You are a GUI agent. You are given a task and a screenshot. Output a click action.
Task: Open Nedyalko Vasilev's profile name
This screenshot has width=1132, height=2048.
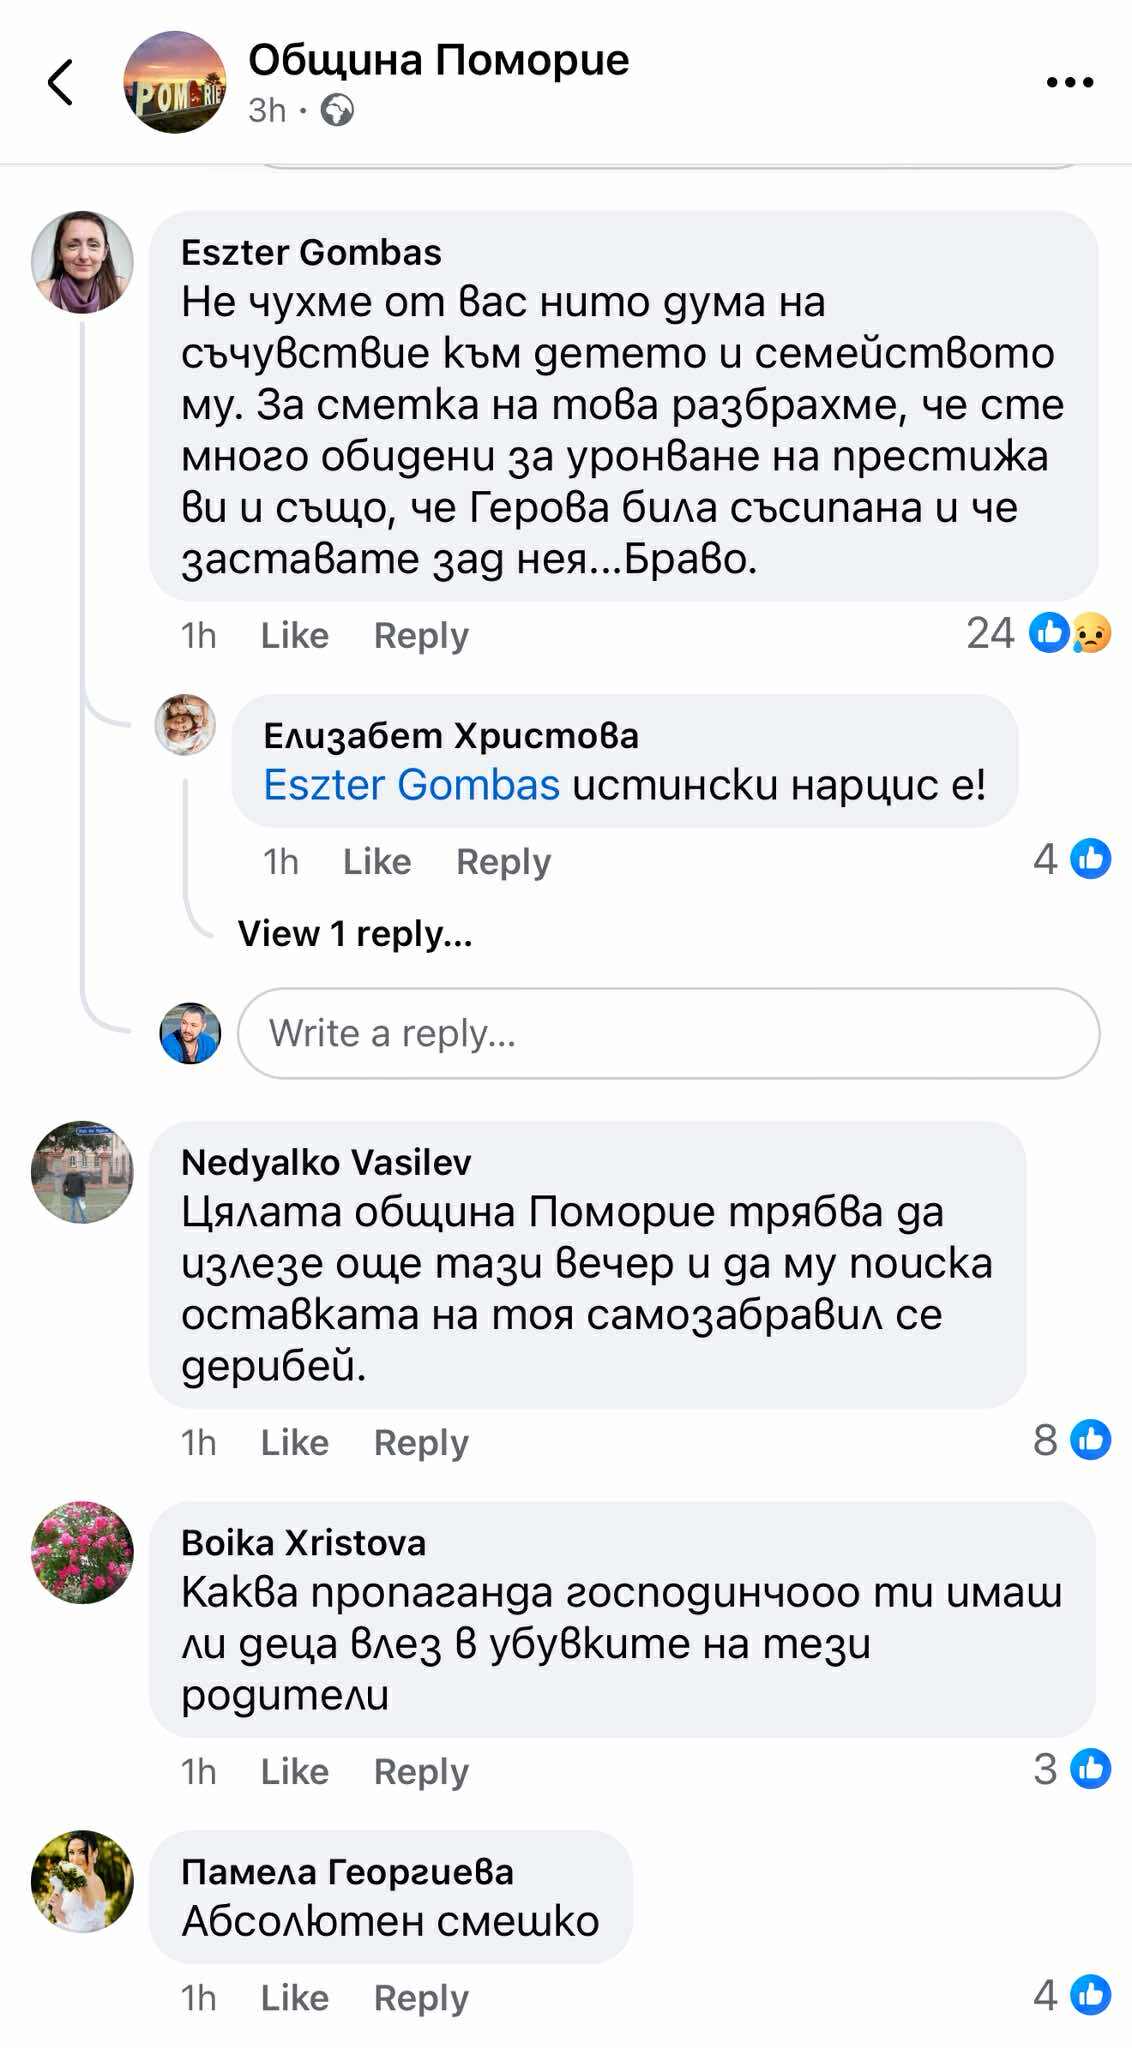[326, 1162]
